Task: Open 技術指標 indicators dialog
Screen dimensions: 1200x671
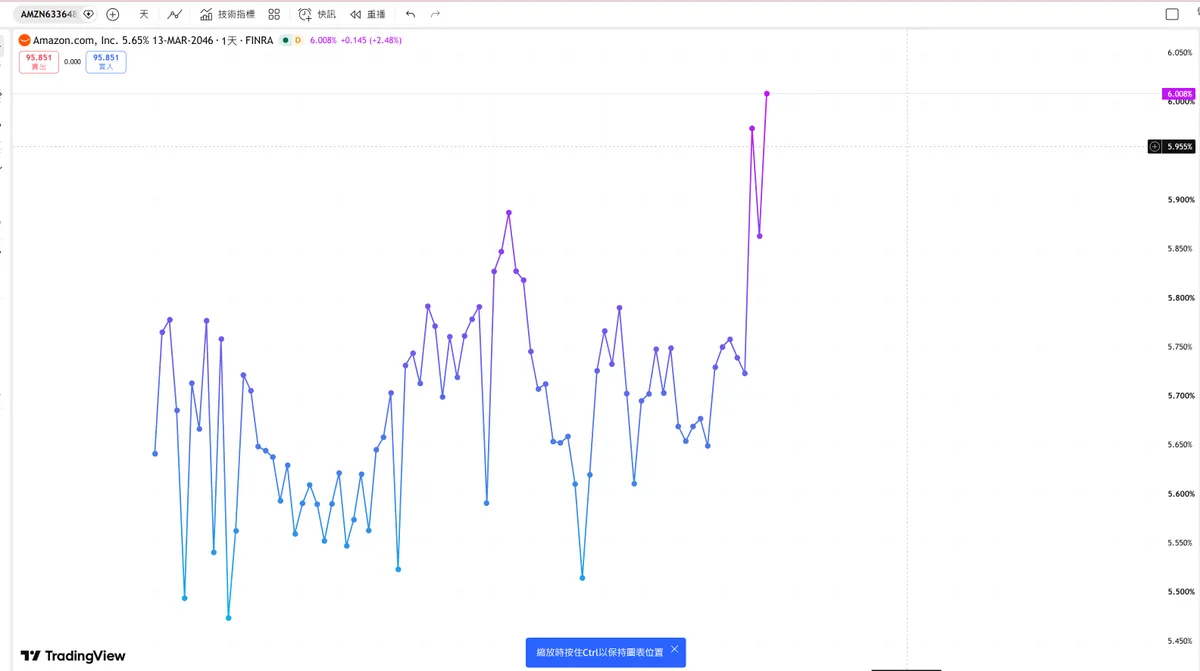Action: pos(227,14)
